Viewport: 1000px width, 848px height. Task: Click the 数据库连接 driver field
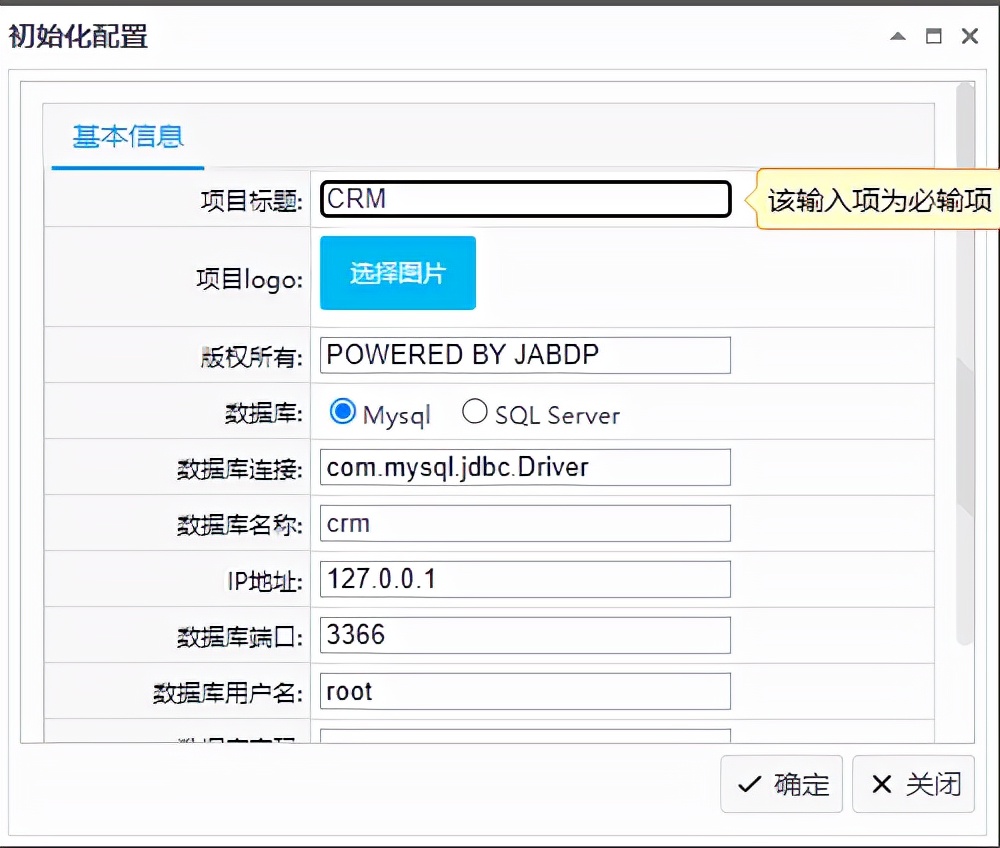[526, 467]
